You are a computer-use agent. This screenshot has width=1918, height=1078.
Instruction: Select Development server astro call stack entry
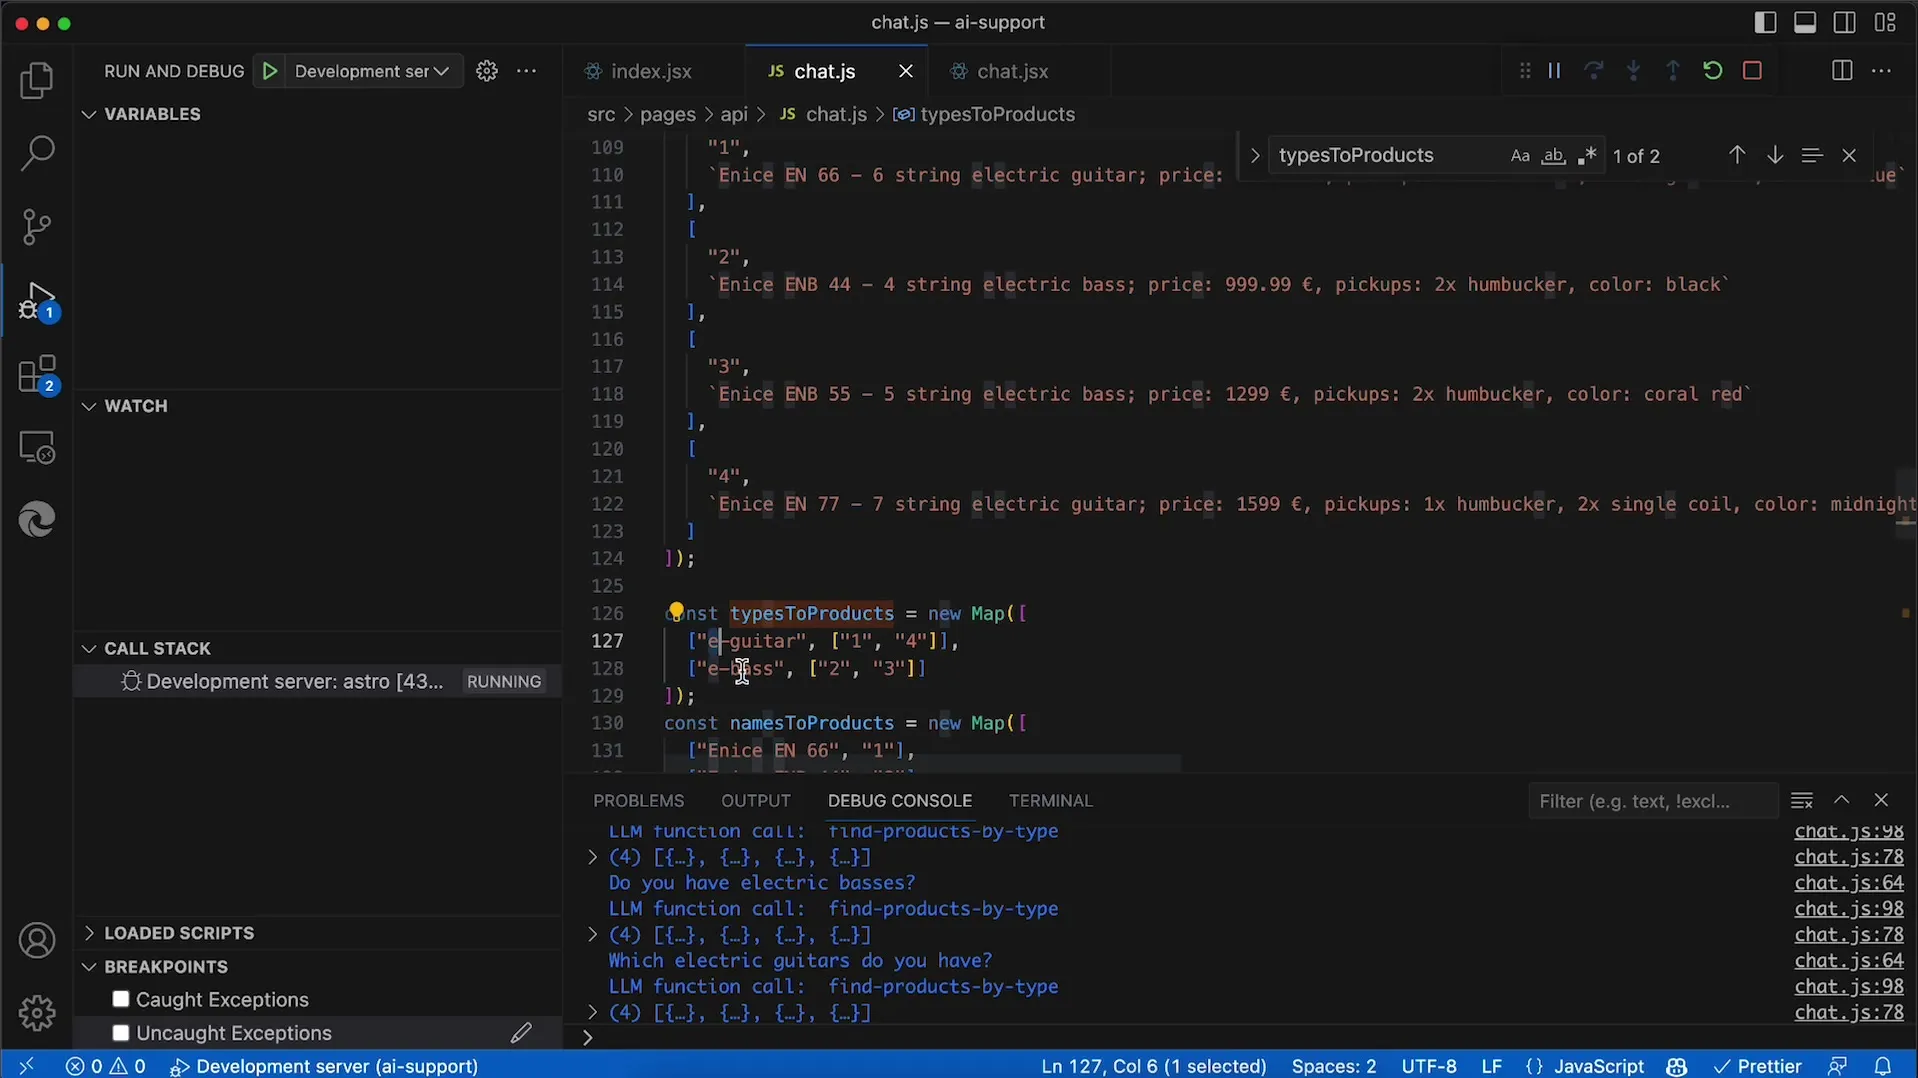(x=318, y=681)
